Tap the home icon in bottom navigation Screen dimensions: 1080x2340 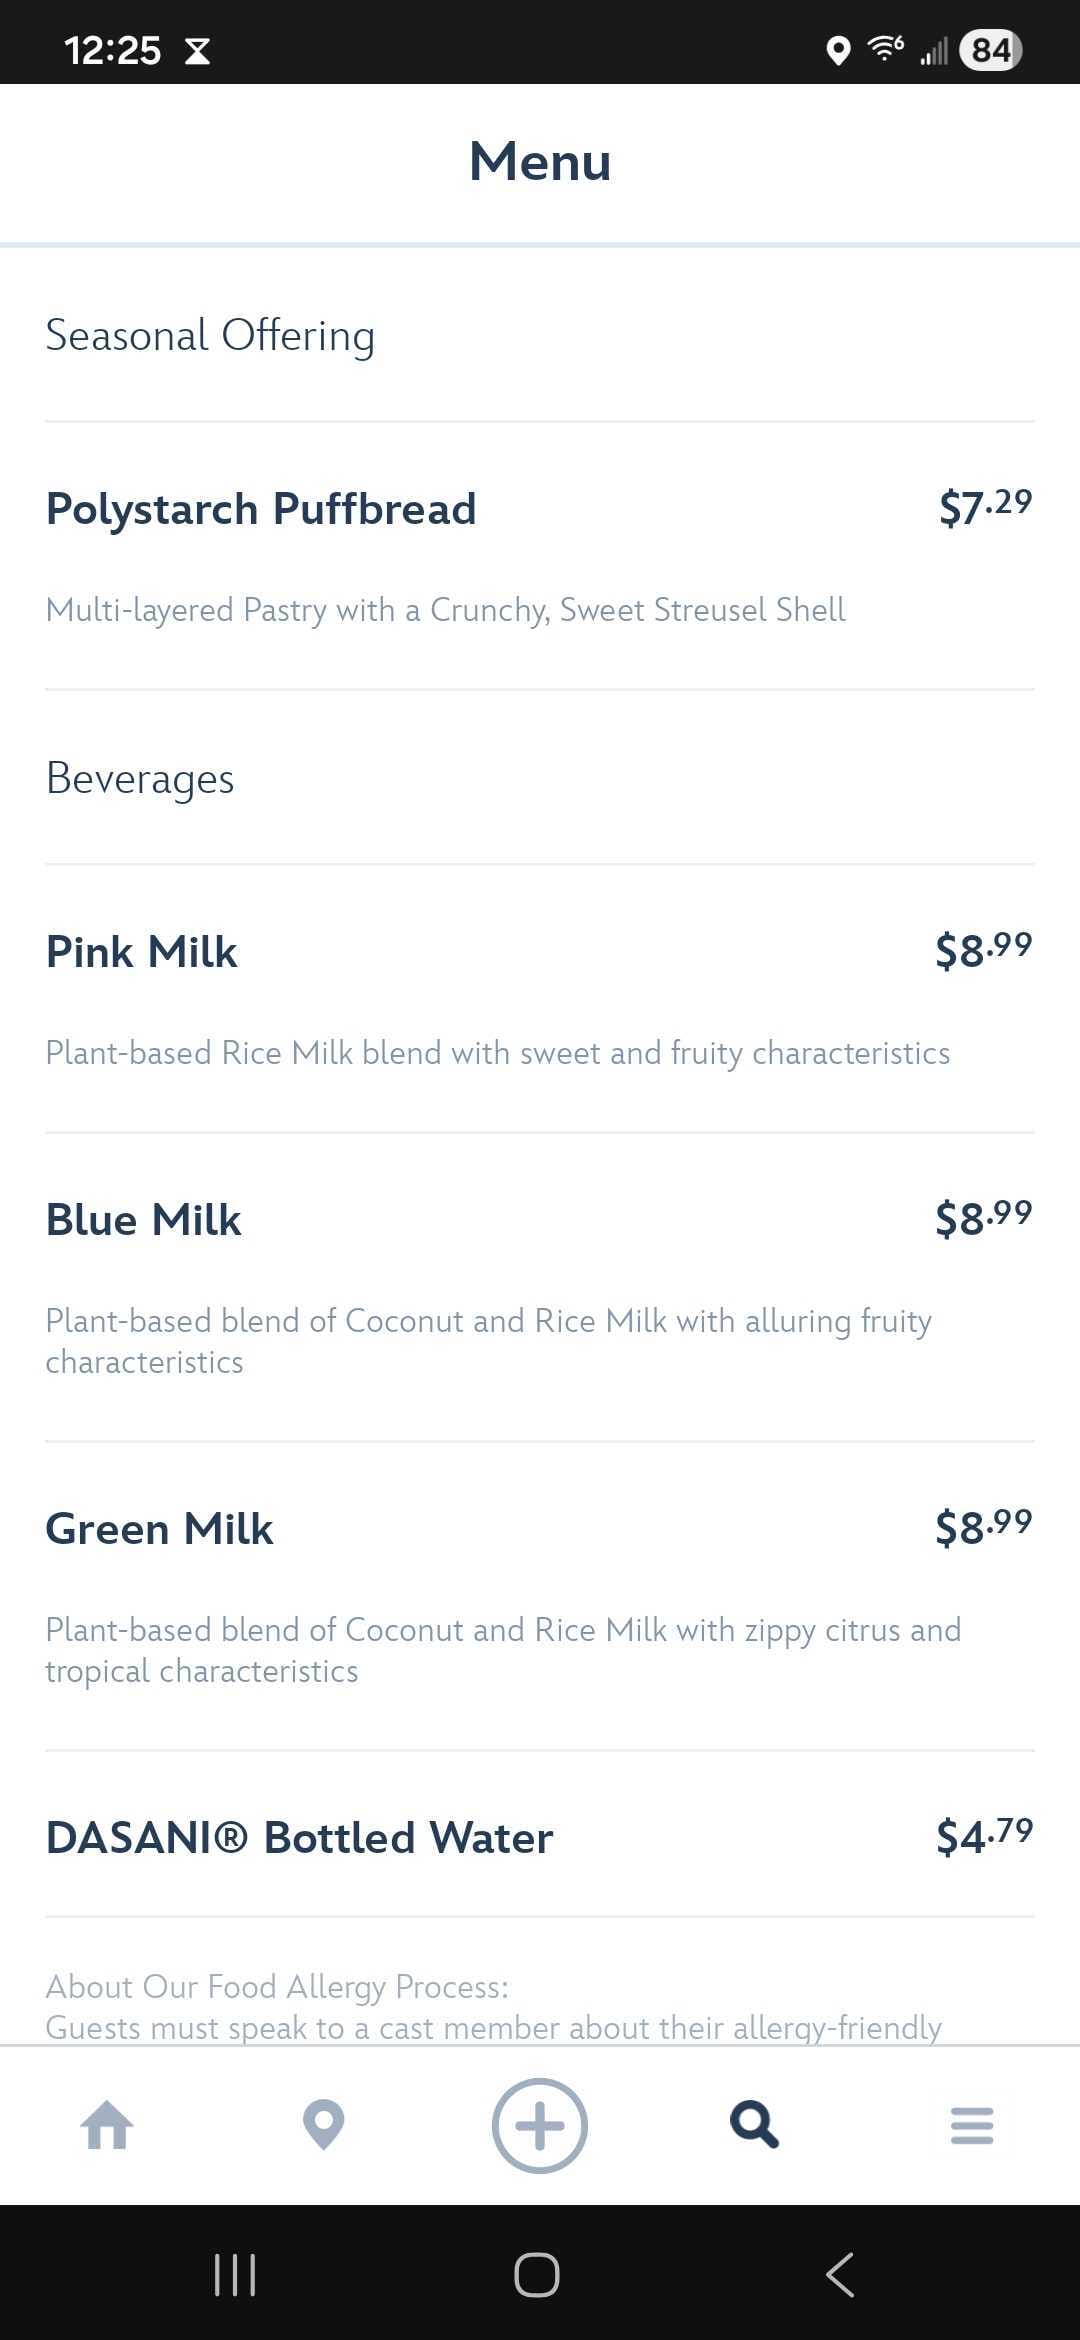click(x=107, y=2125)
